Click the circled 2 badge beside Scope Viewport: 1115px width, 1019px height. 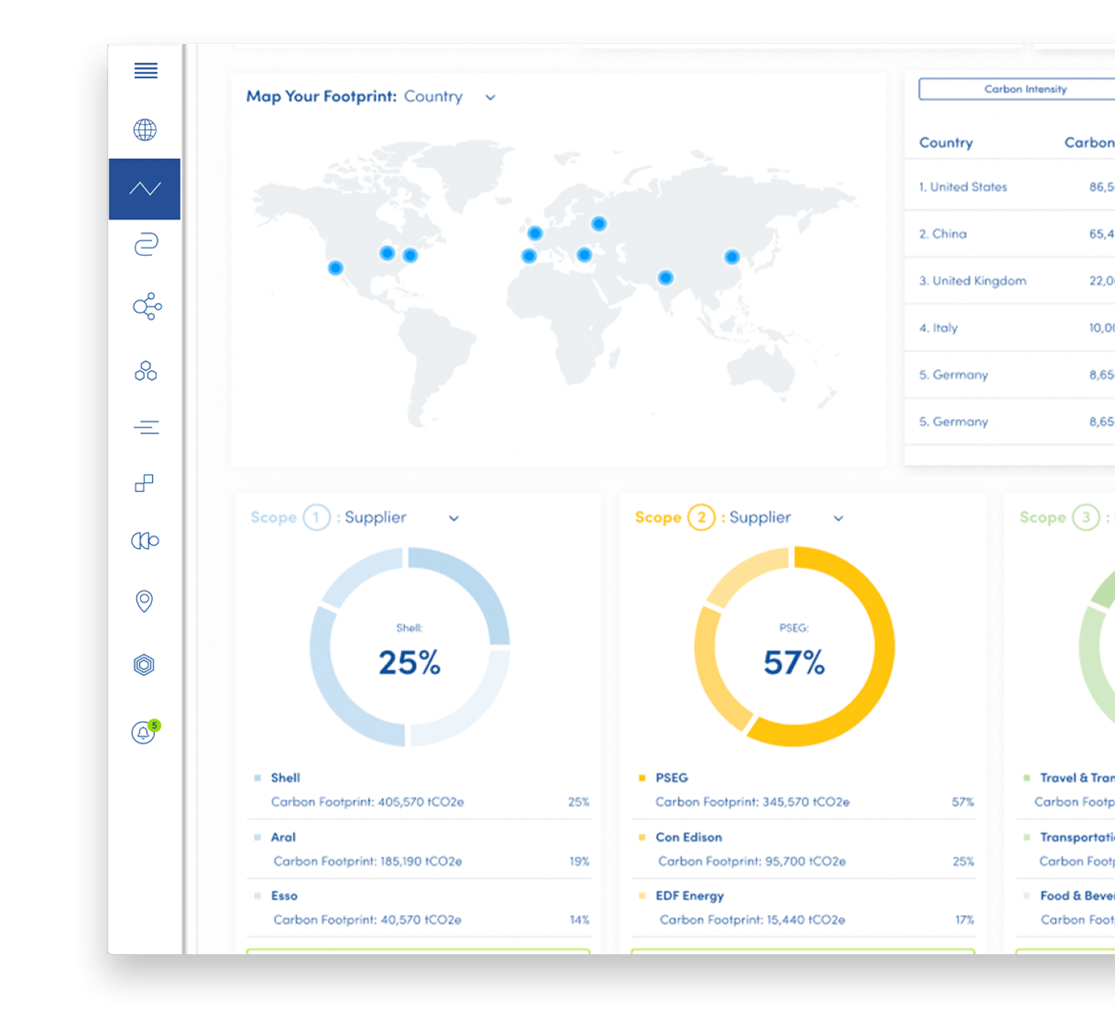701,518
